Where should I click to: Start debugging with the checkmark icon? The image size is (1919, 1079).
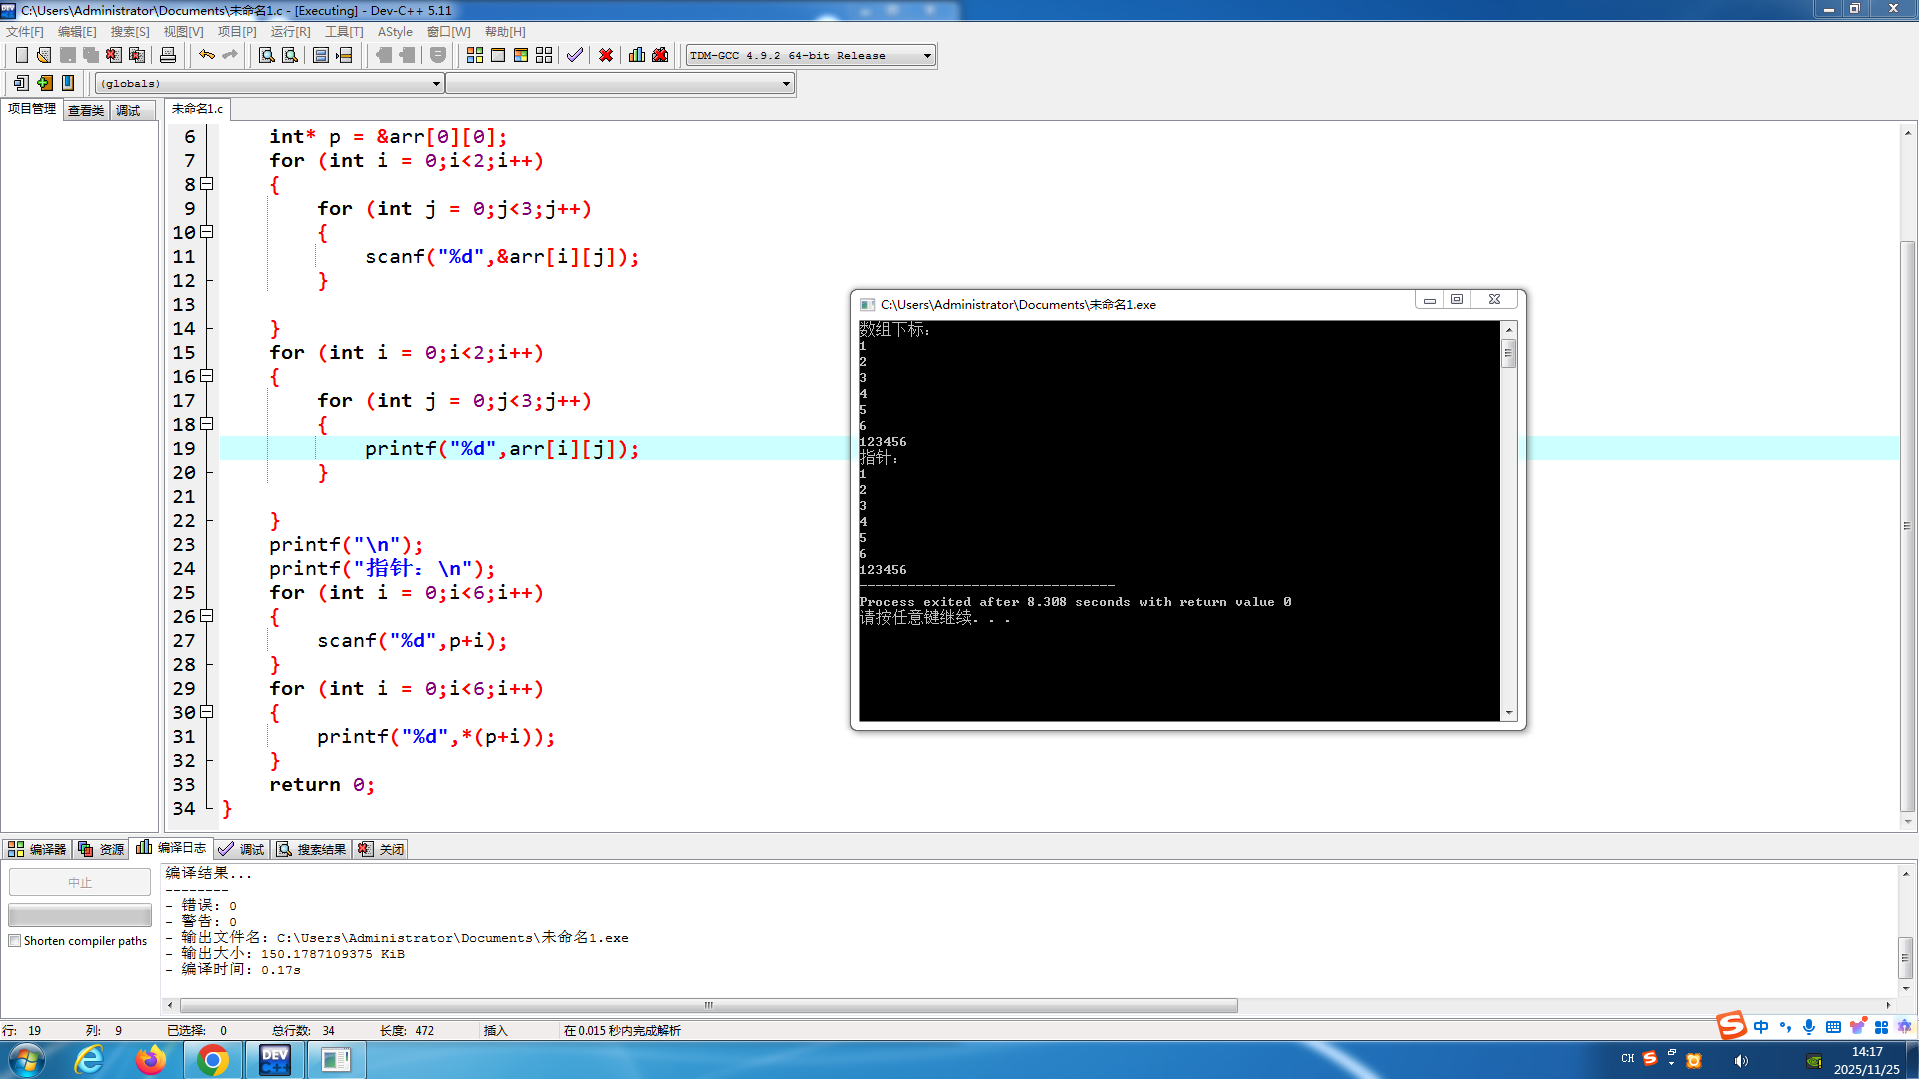pos(575,55)
